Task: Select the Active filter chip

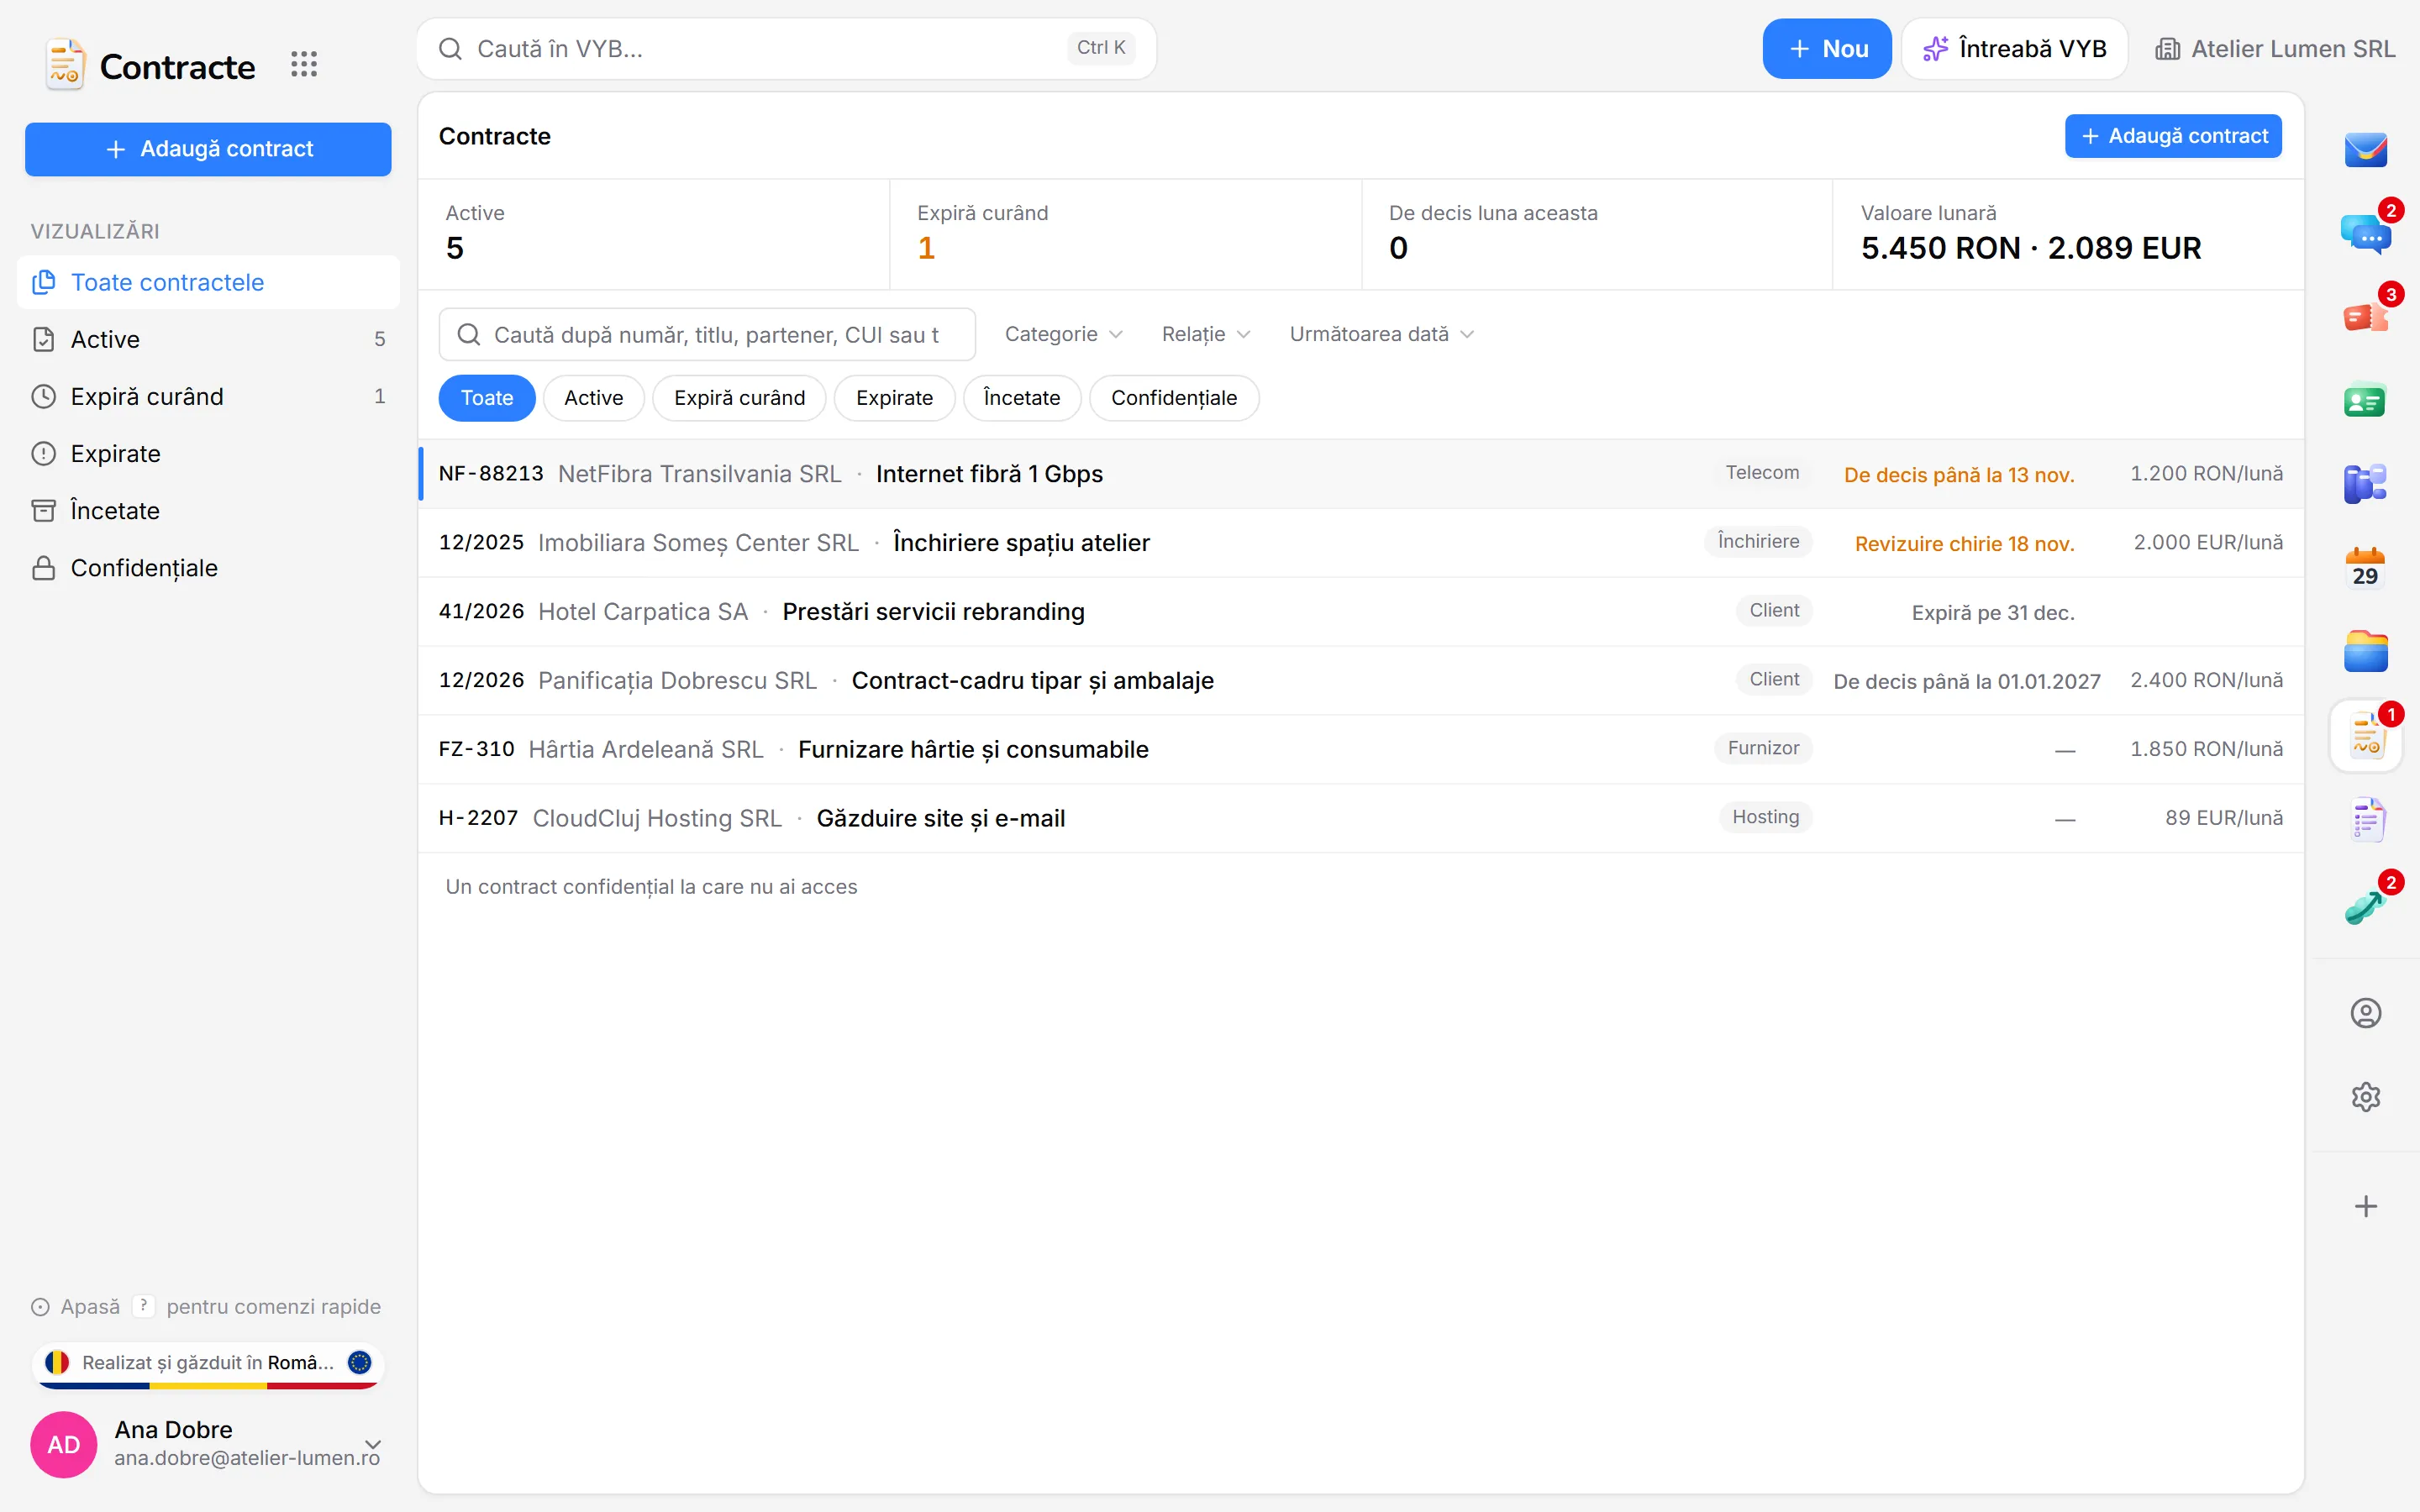Action: tap(593, 398)
